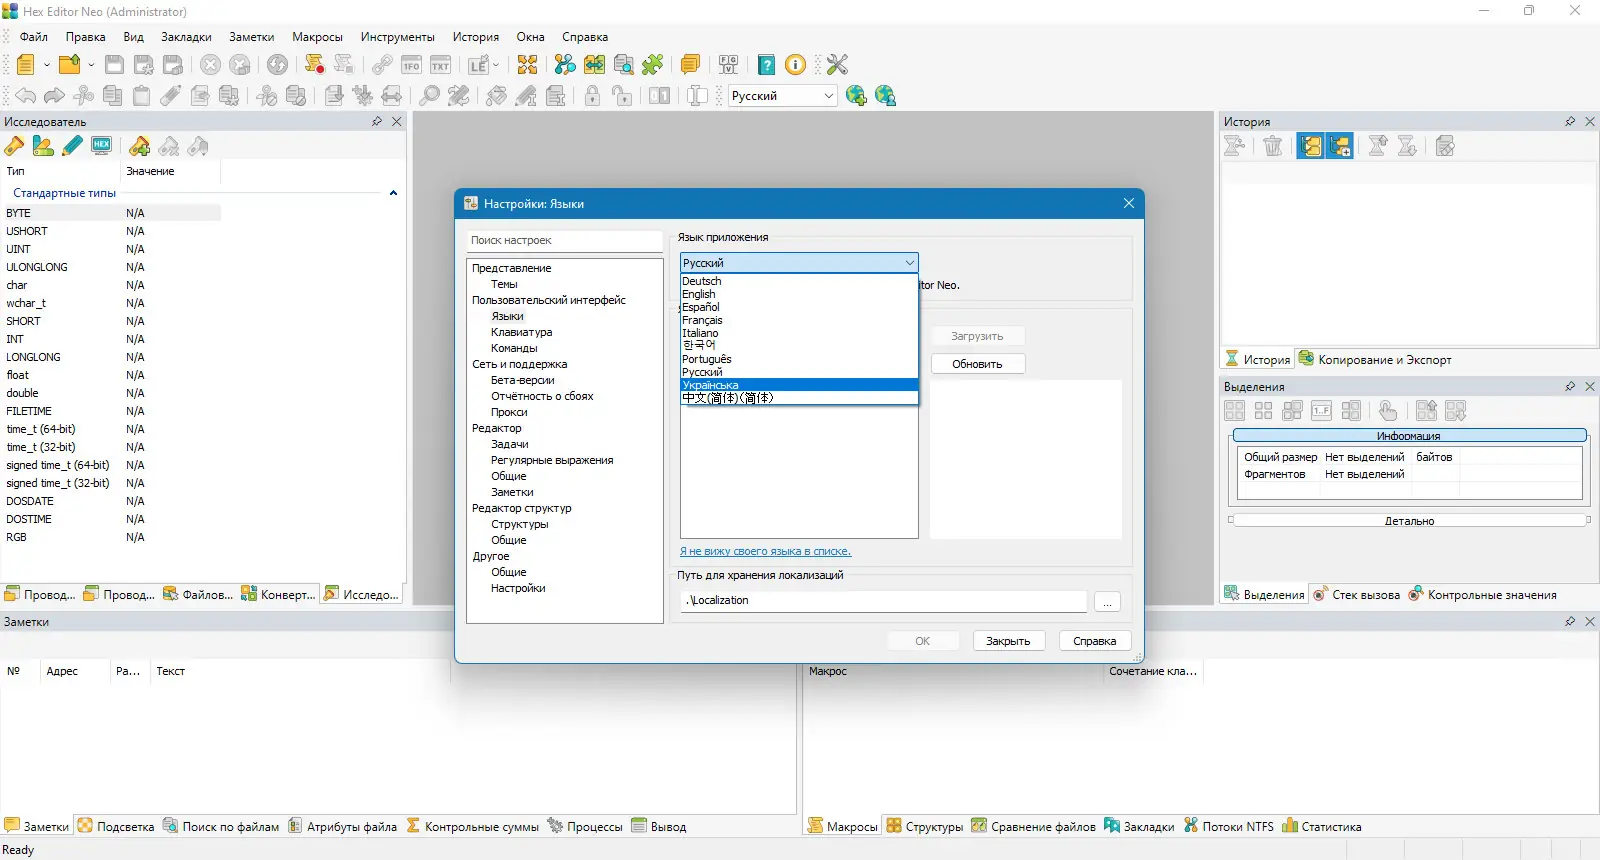Select Регулярные выражения in settings tree

coord(552,460)
